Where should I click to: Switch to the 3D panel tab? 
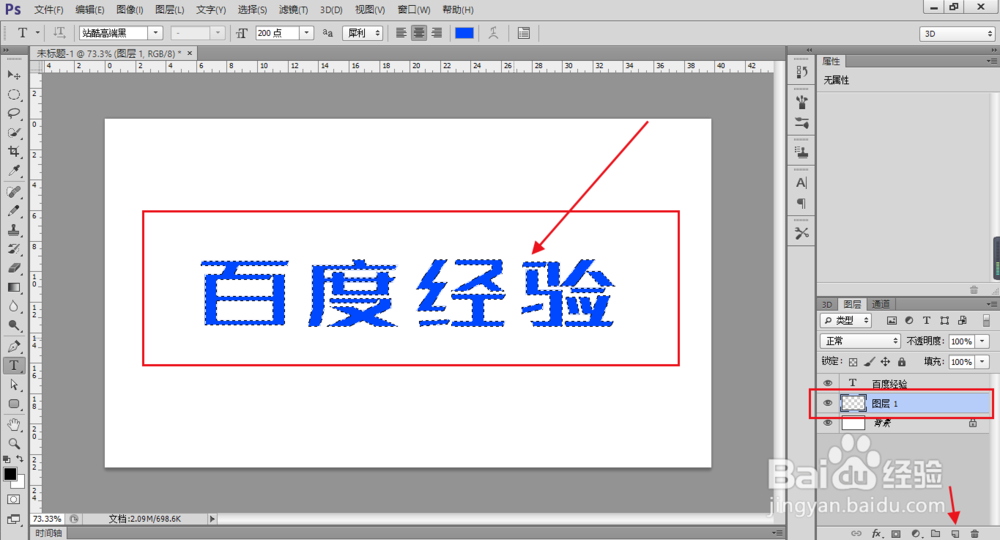pos(827,304)
